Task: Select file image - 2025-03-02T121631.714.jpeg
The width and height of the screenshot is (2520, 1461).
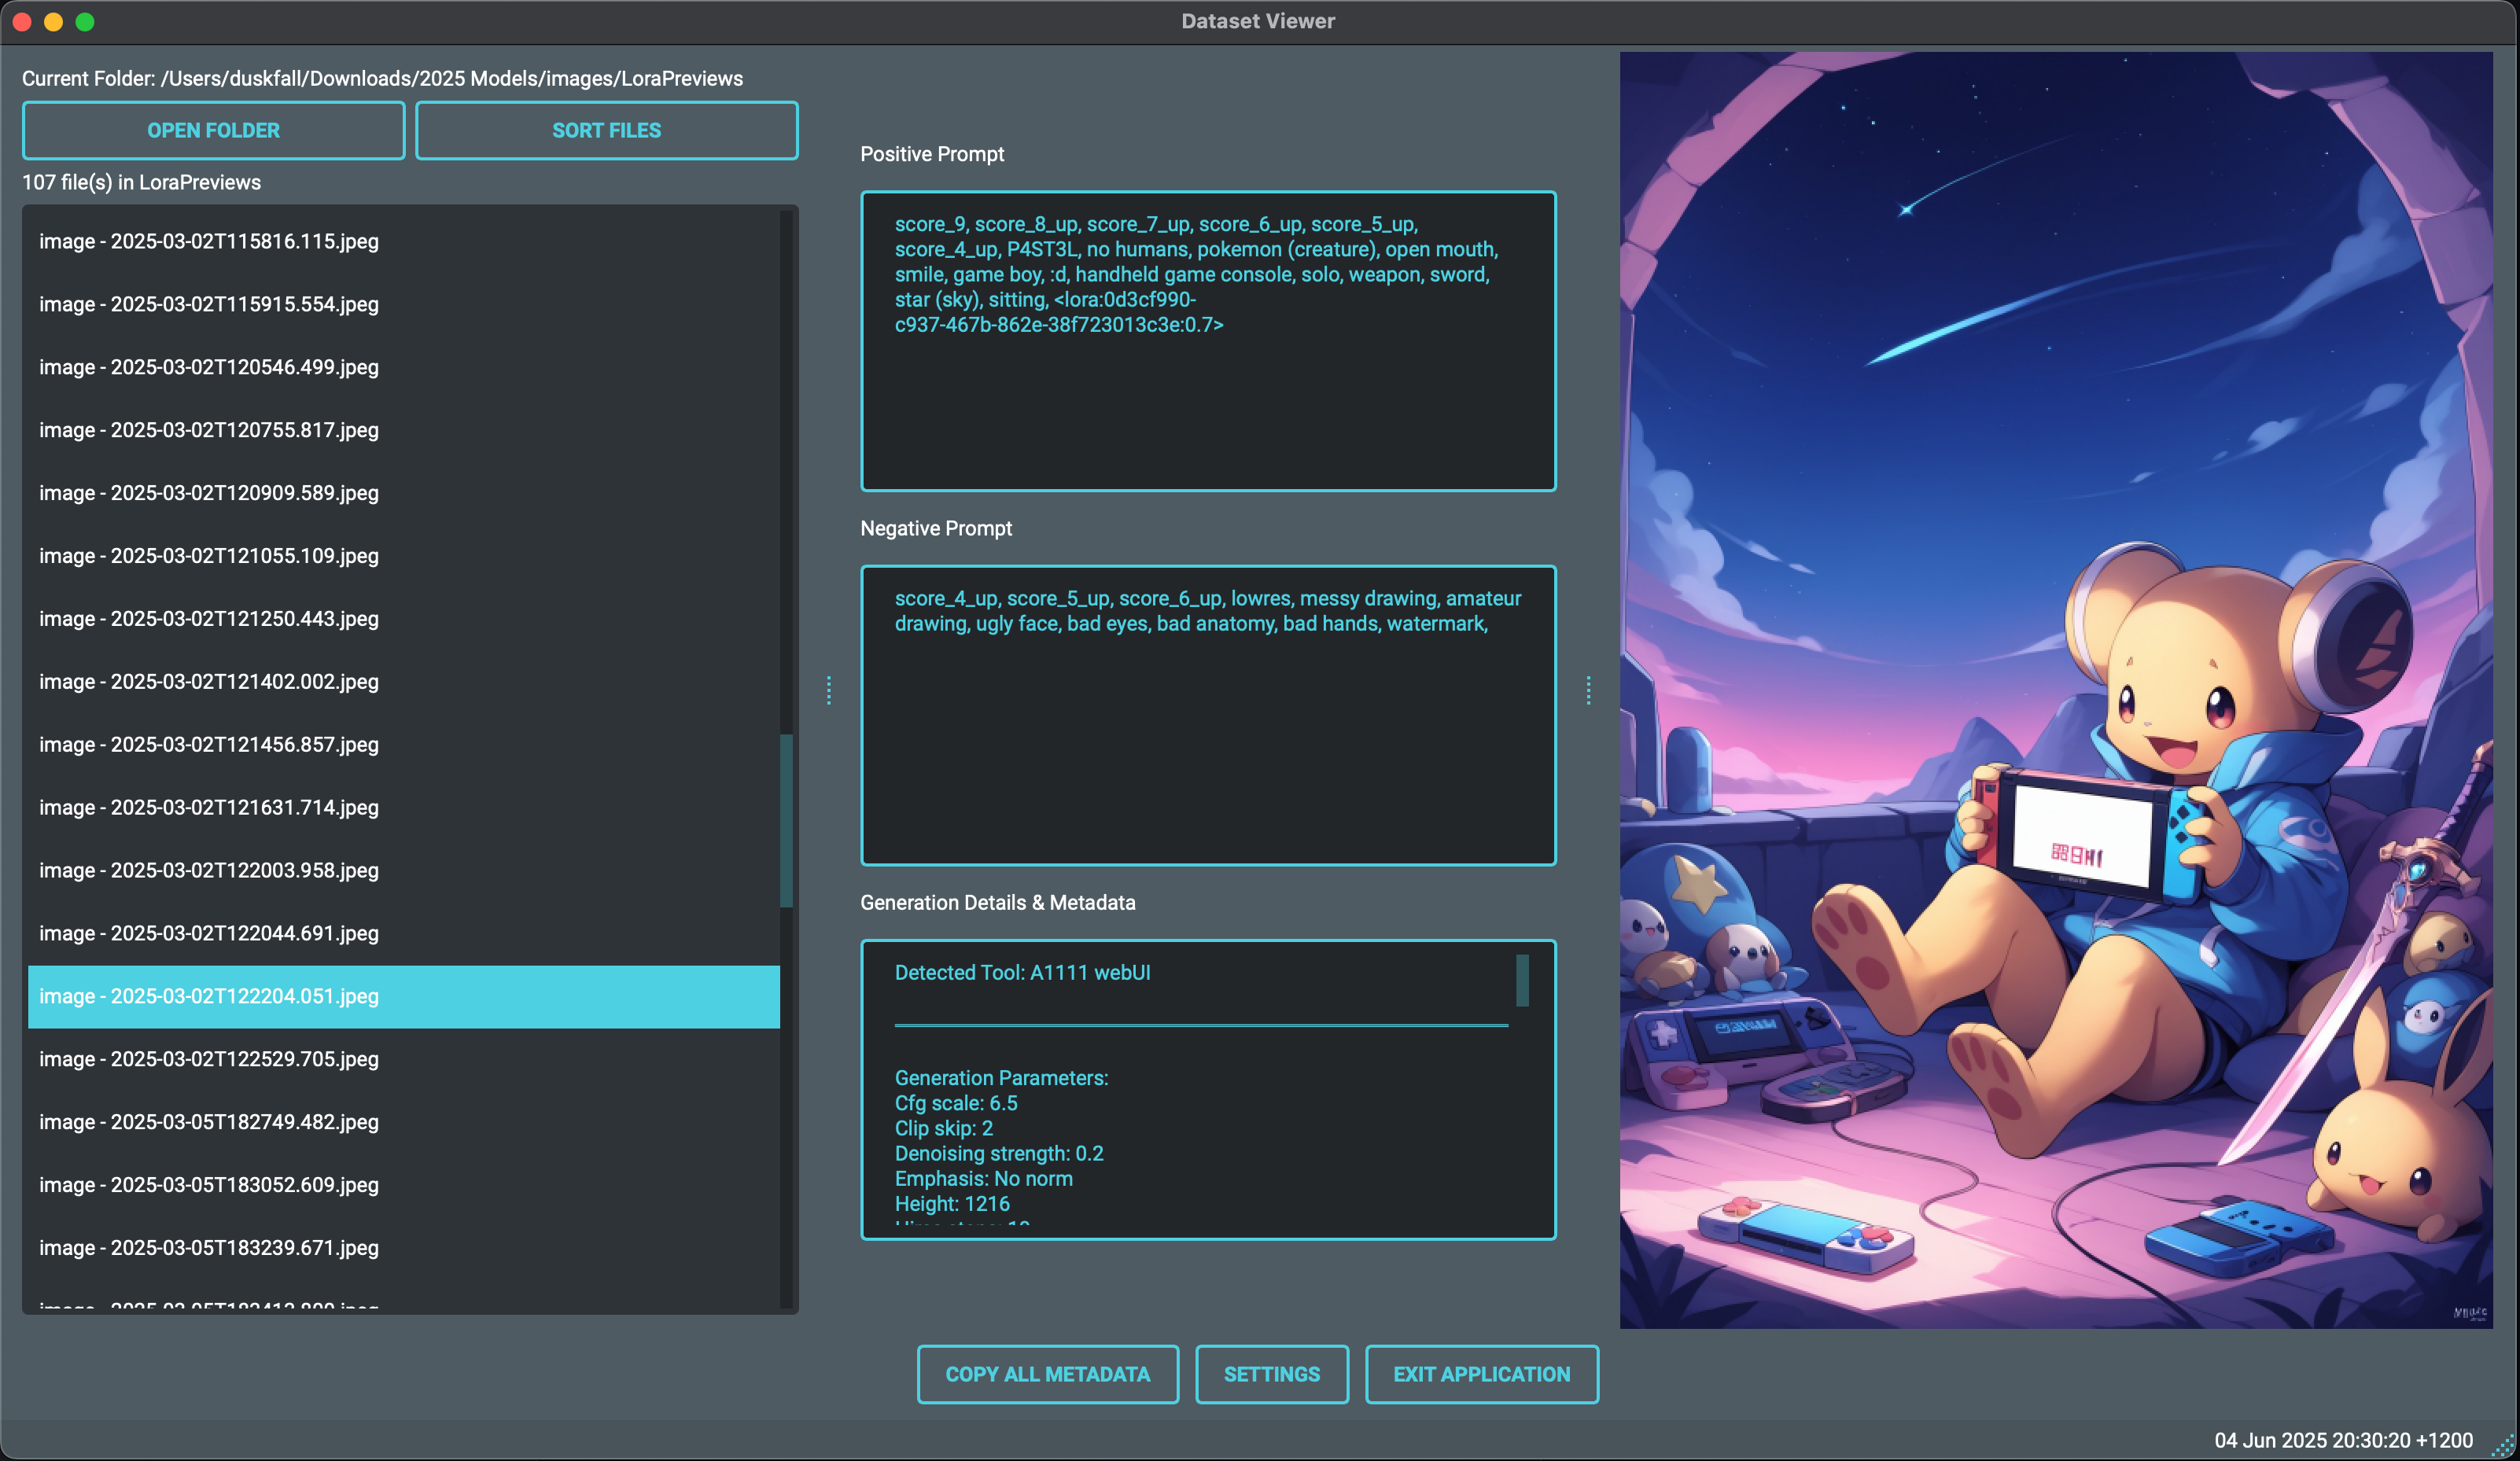Action: pos(209,807)
